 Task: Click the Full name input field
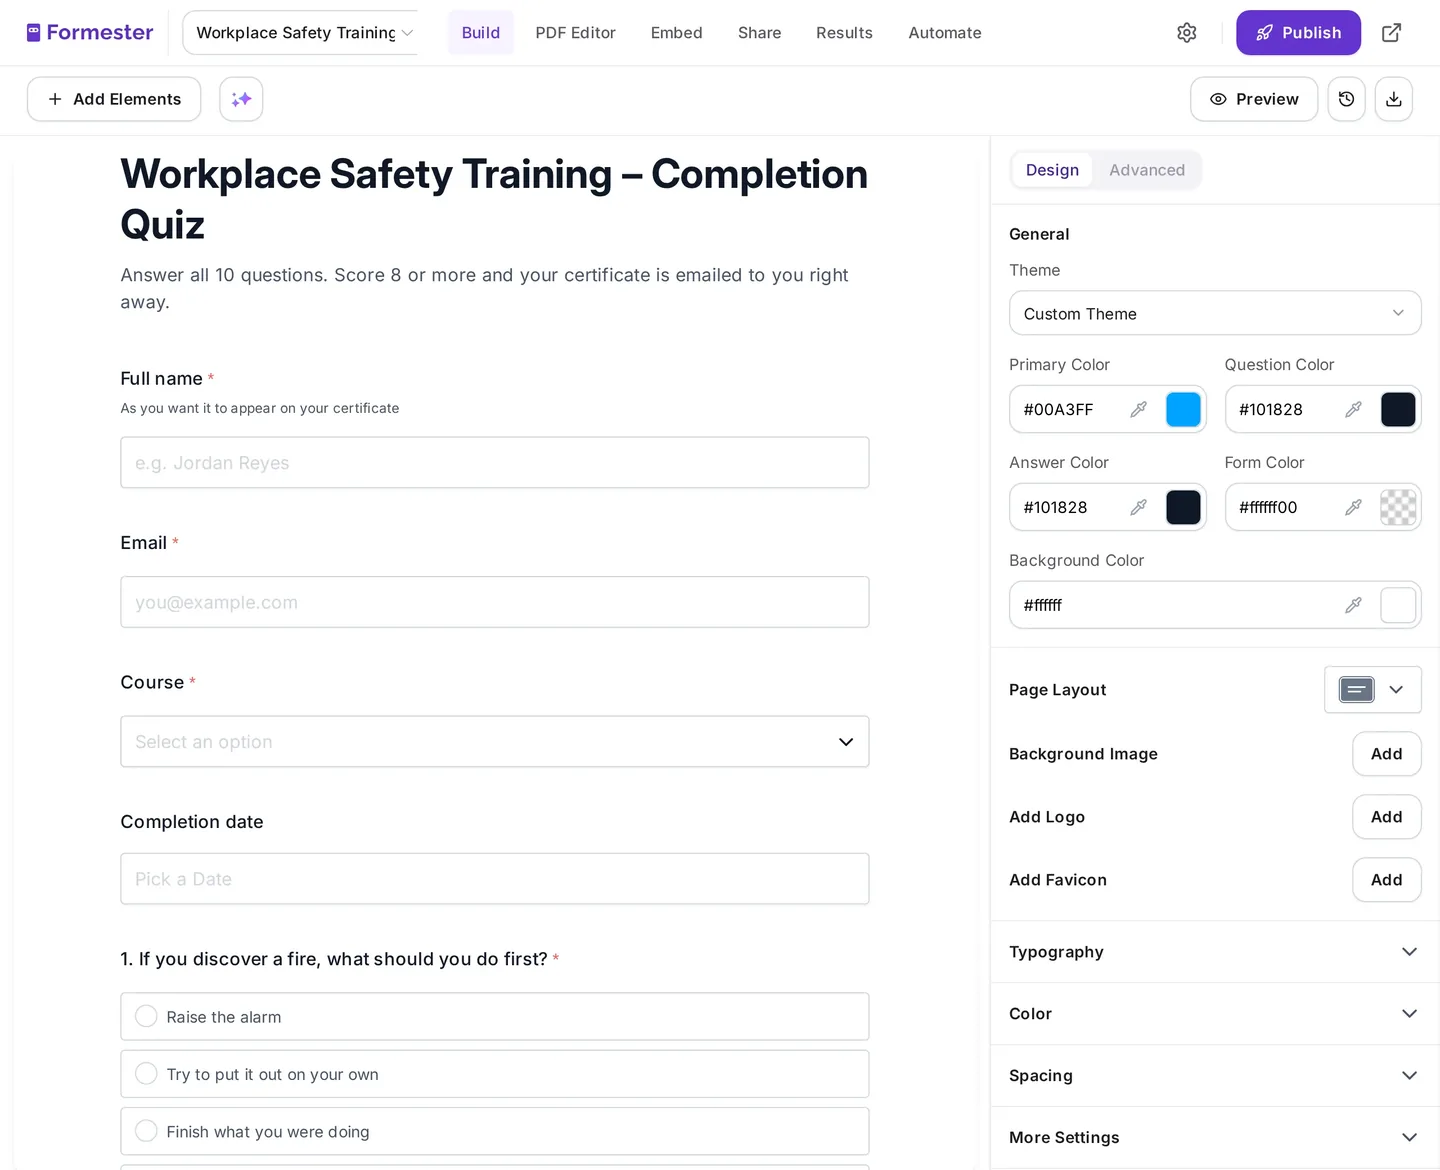click(x=495, y=463)
